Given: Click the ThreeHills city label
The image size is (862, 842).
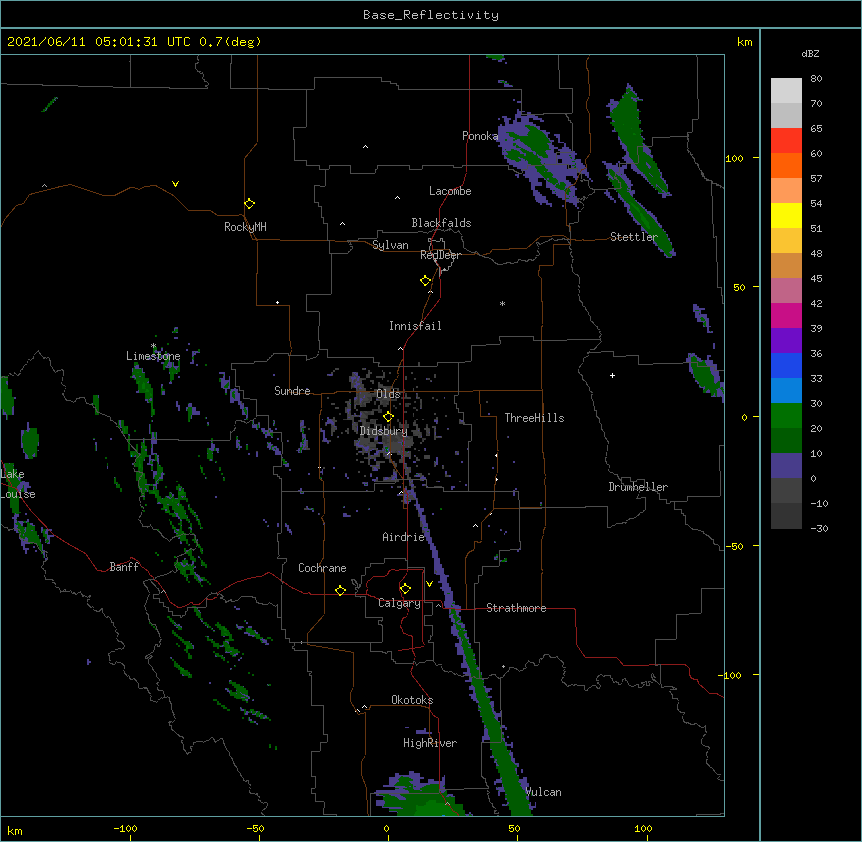Looking at the screenshot, I should 534,418.
